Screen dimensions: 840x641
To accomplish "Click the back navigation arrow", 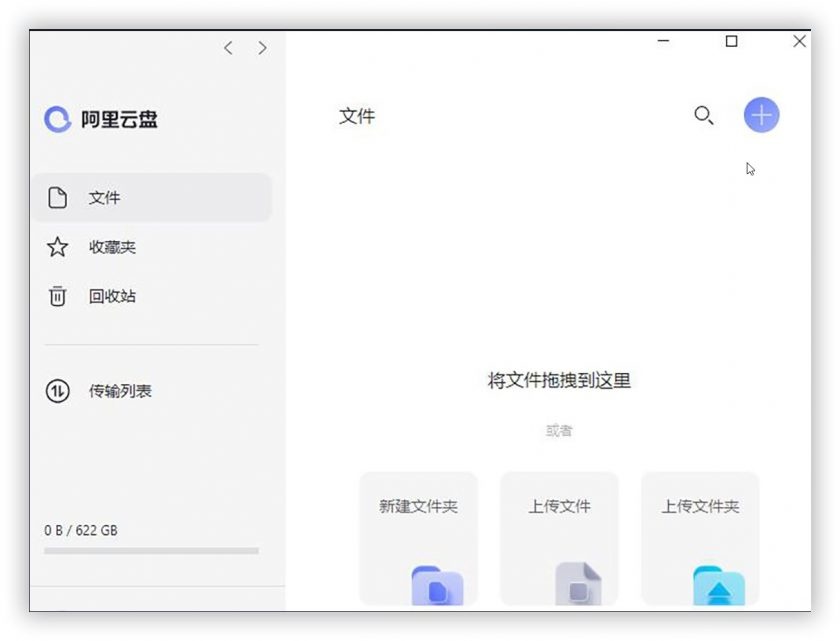I will point(228,48).
